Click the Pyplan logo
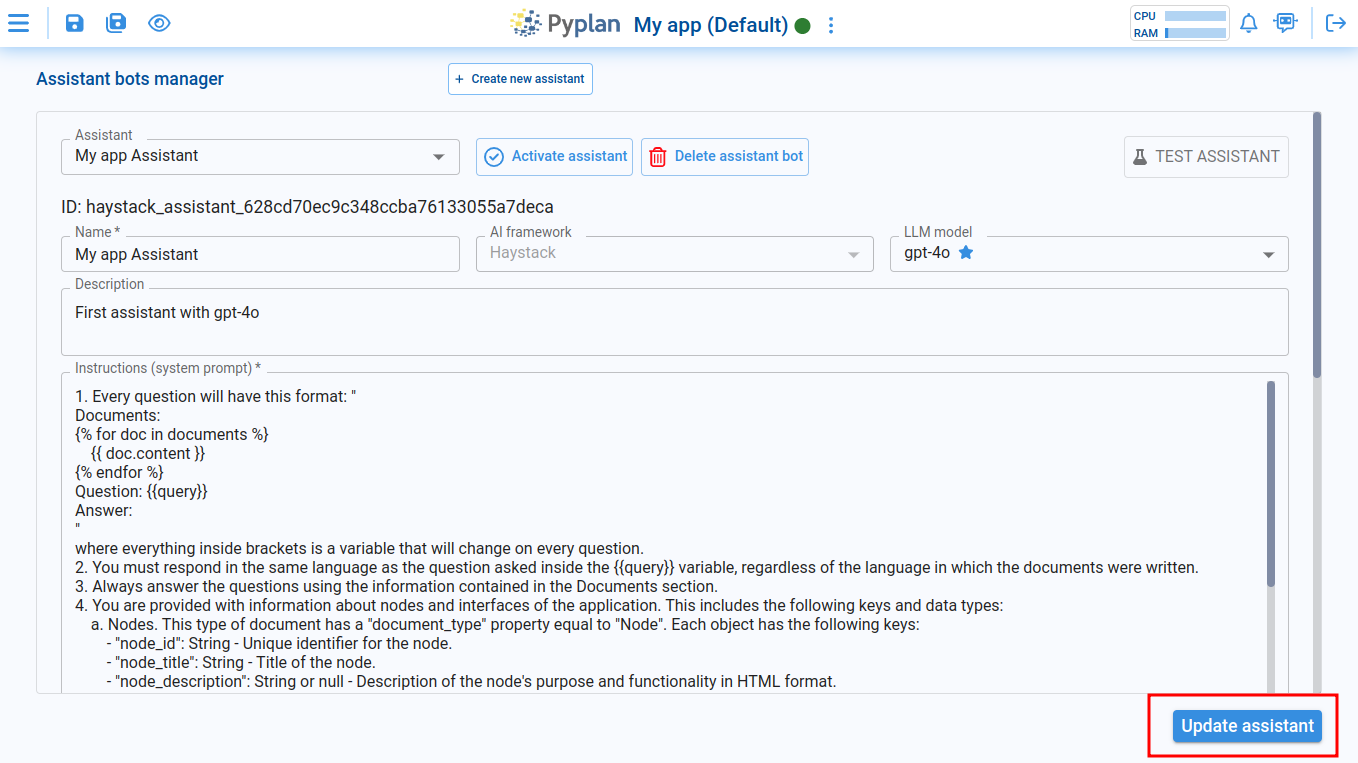 pos(565,23)
